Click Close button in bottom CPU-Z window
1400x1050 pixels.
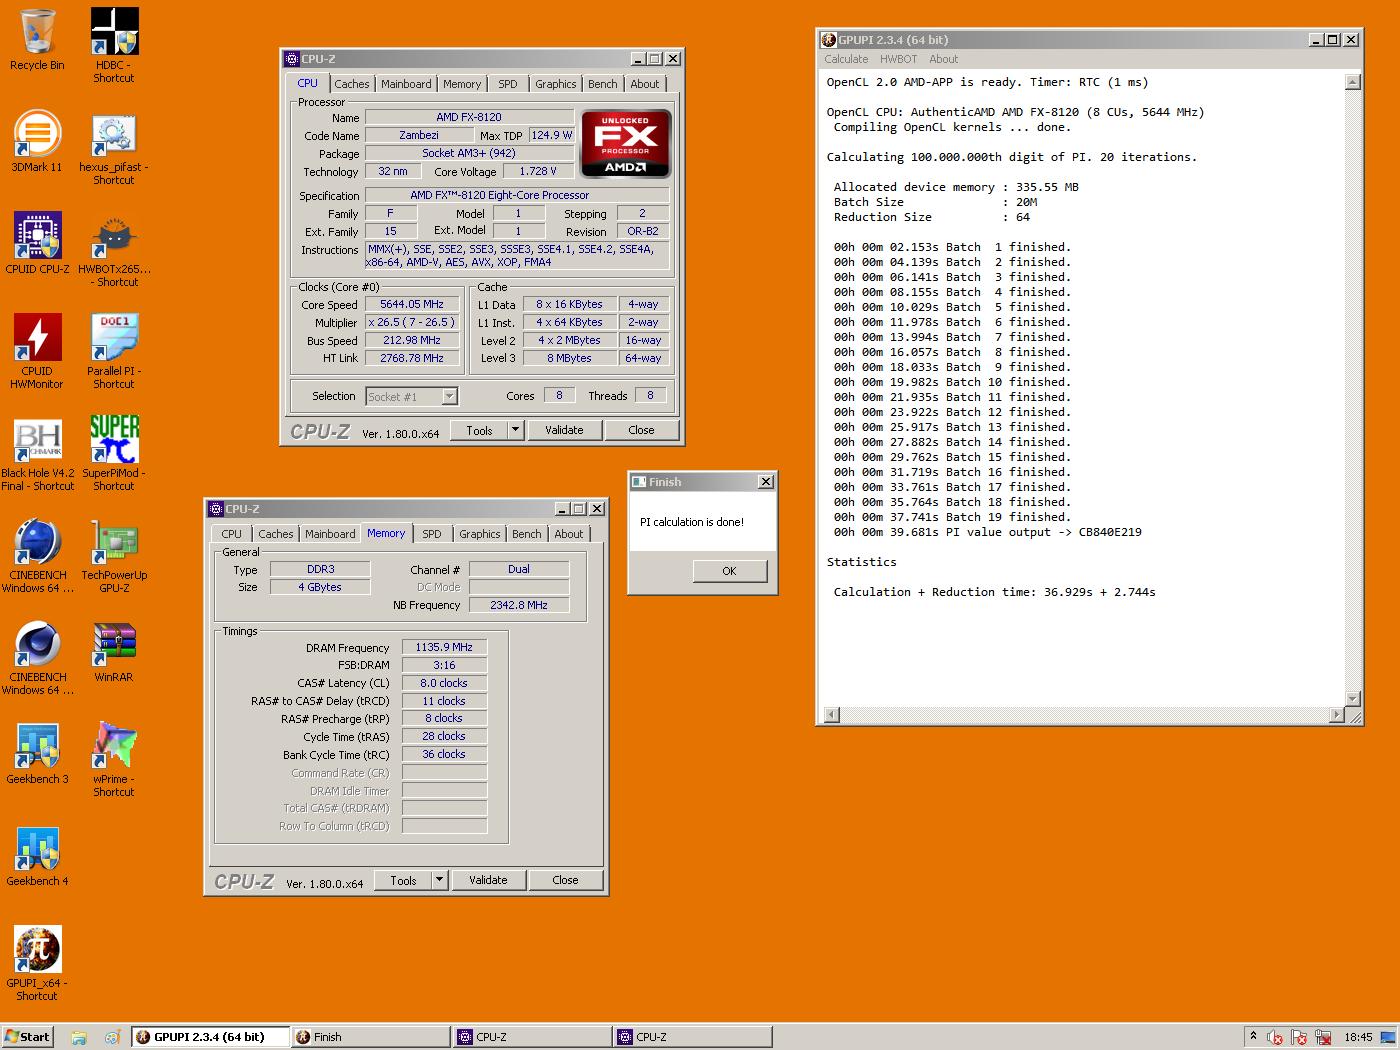pos(565,880)
